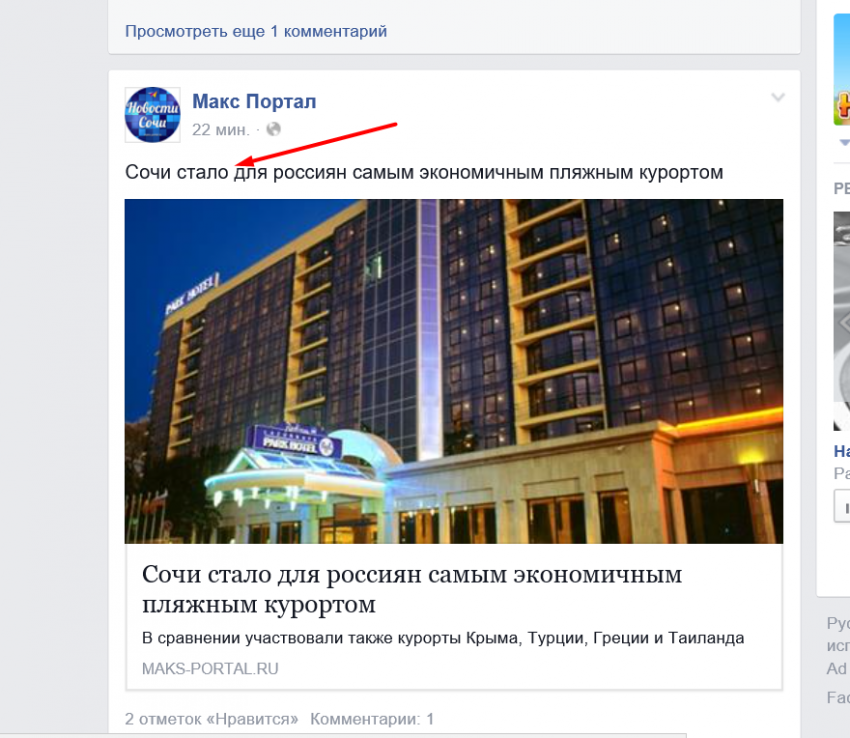
Task: Click the post text Сочи стало для россиян
Action: (424, 172)
